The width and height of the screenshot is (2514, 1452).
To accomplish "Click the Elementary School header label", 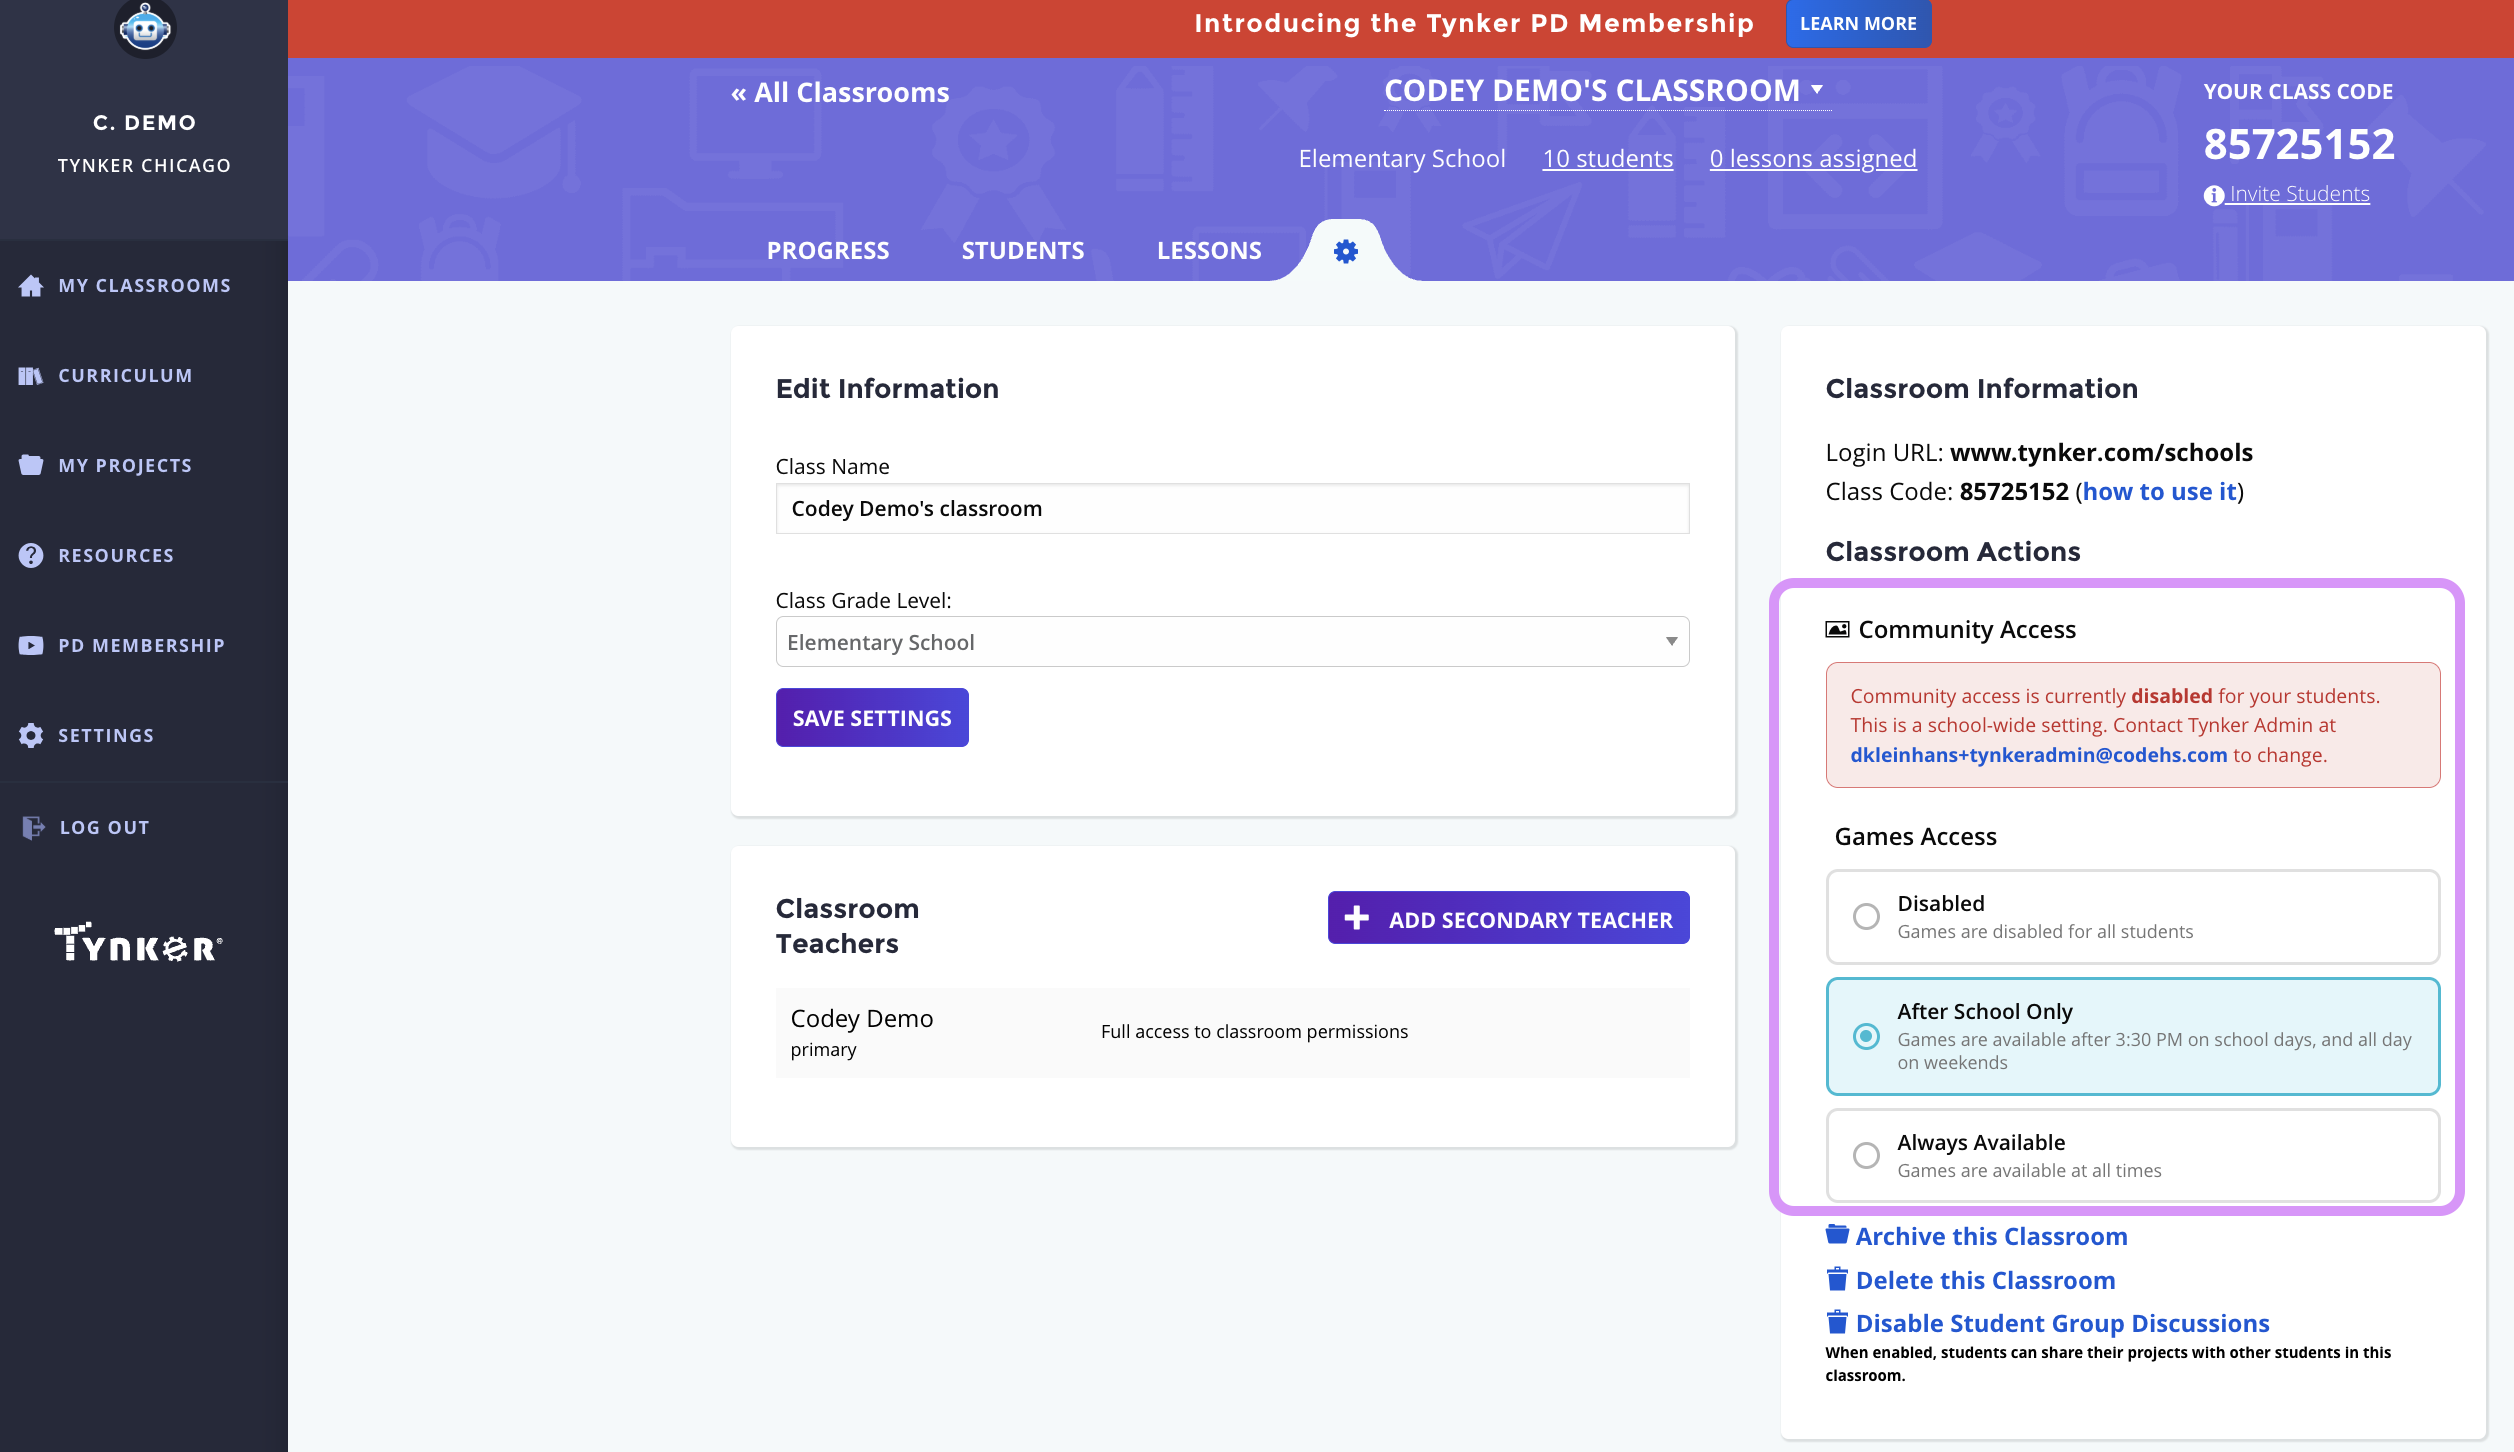I will point(1401,159).
